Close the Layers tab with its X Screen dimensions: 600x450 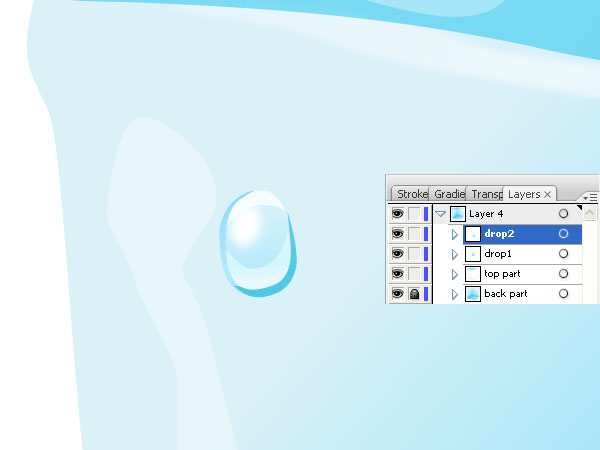548,194
